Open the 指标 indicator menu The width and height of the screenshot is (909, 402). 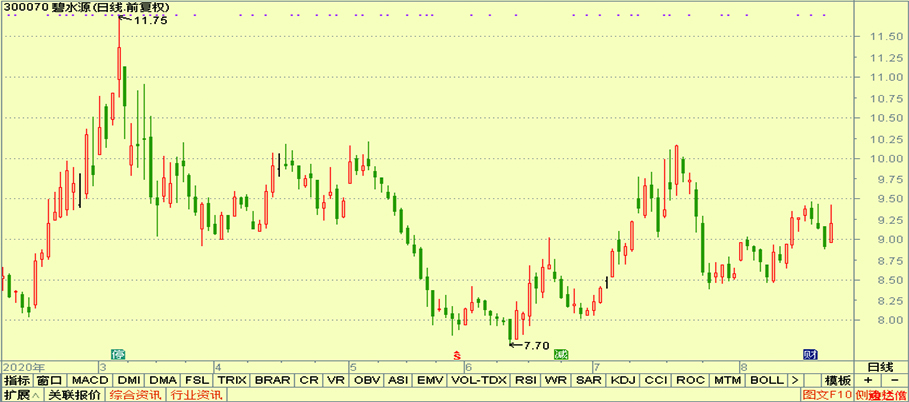click(x=17, y=381)
